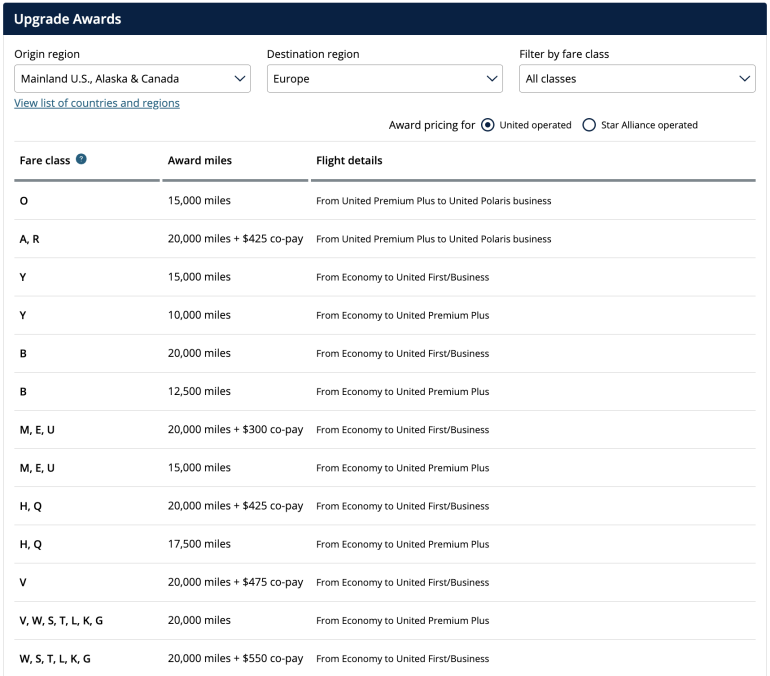The width and height of the screenshot is (770, 676).
Task: Select Star Alliance operated pricing option
Action: [x=589, y=125]
